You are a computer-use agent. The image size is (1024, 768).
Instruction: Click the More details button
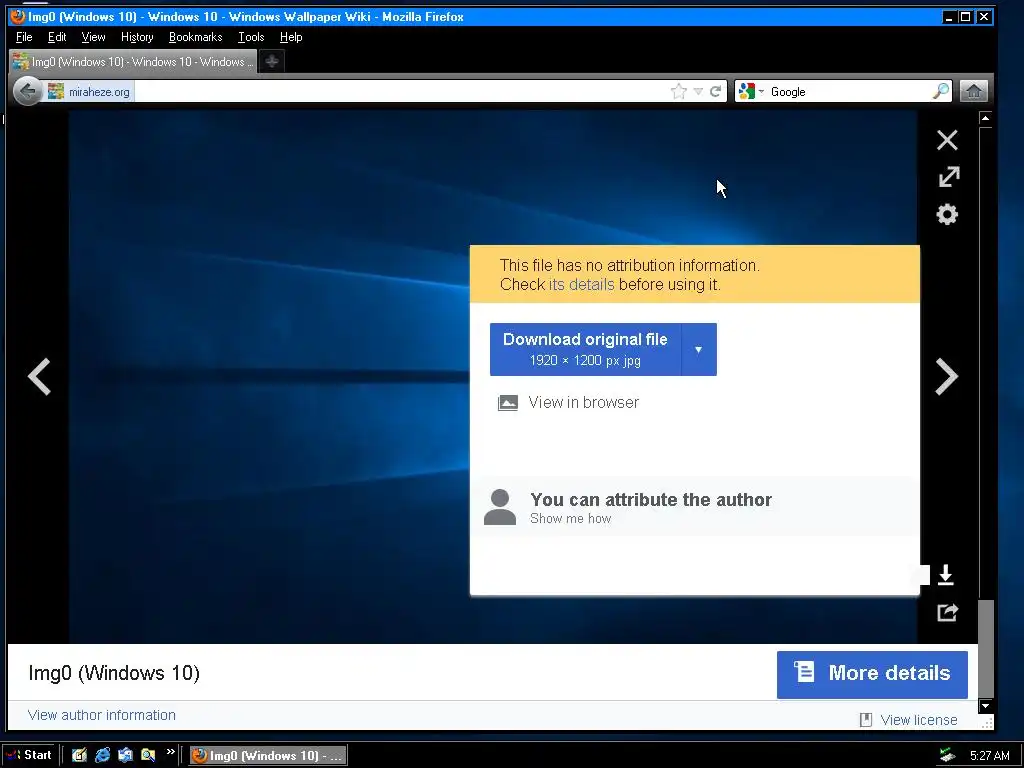point(872,674)
